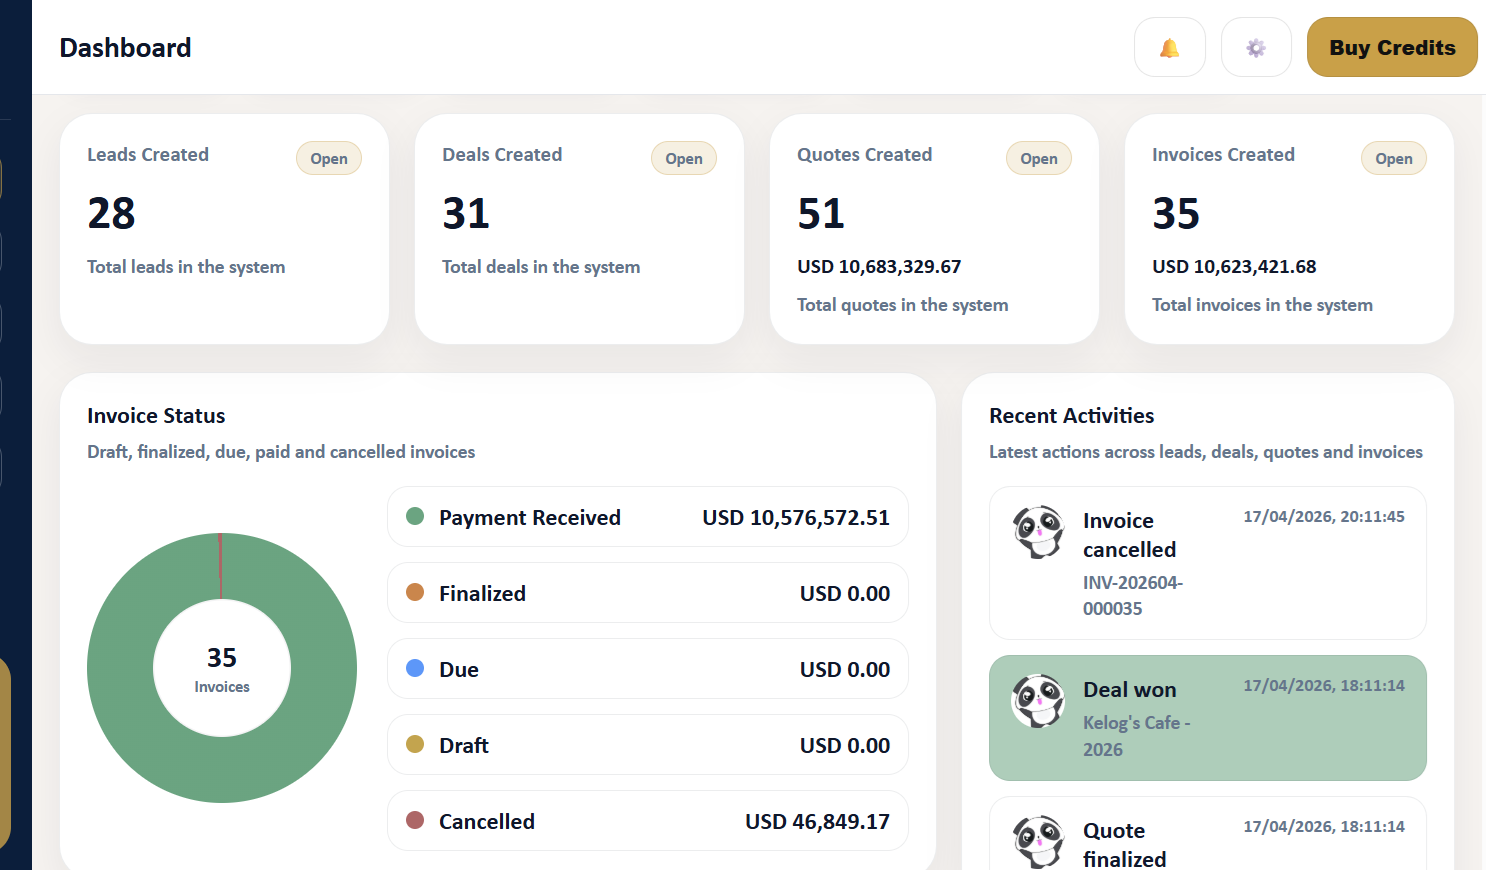Click the panda avatar on Quote finalized activity
Image resolution: width=1486 pixels, height=870 pixels.
1037,841
